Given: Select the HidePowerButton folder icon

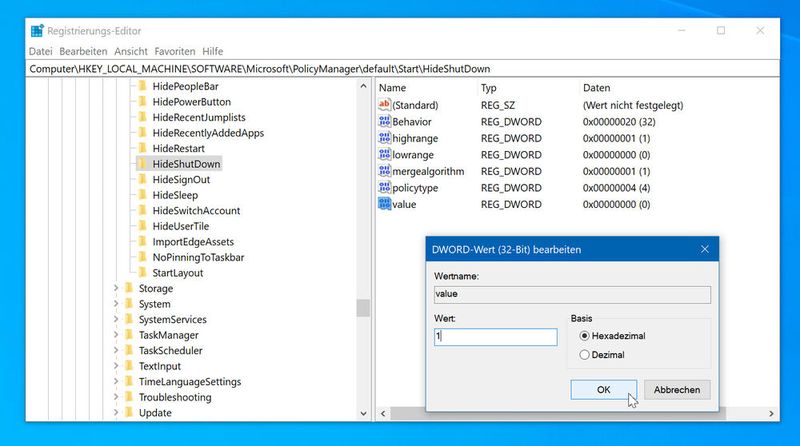Looking at the screenshot, I should pyautogui.click(x=143, y=102).
